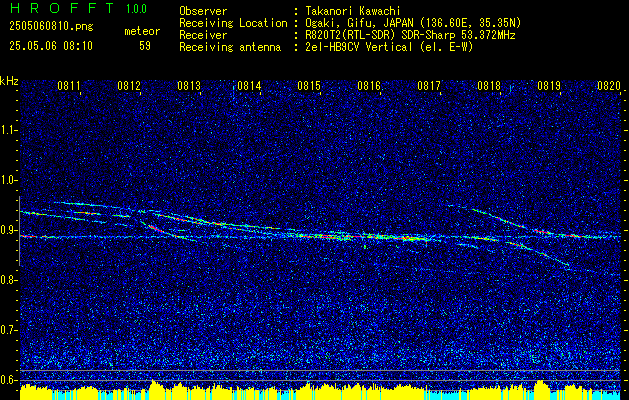The image size is (629, 400).
Task: Click the 'Receiver' field label
Action: pos(203,35)
